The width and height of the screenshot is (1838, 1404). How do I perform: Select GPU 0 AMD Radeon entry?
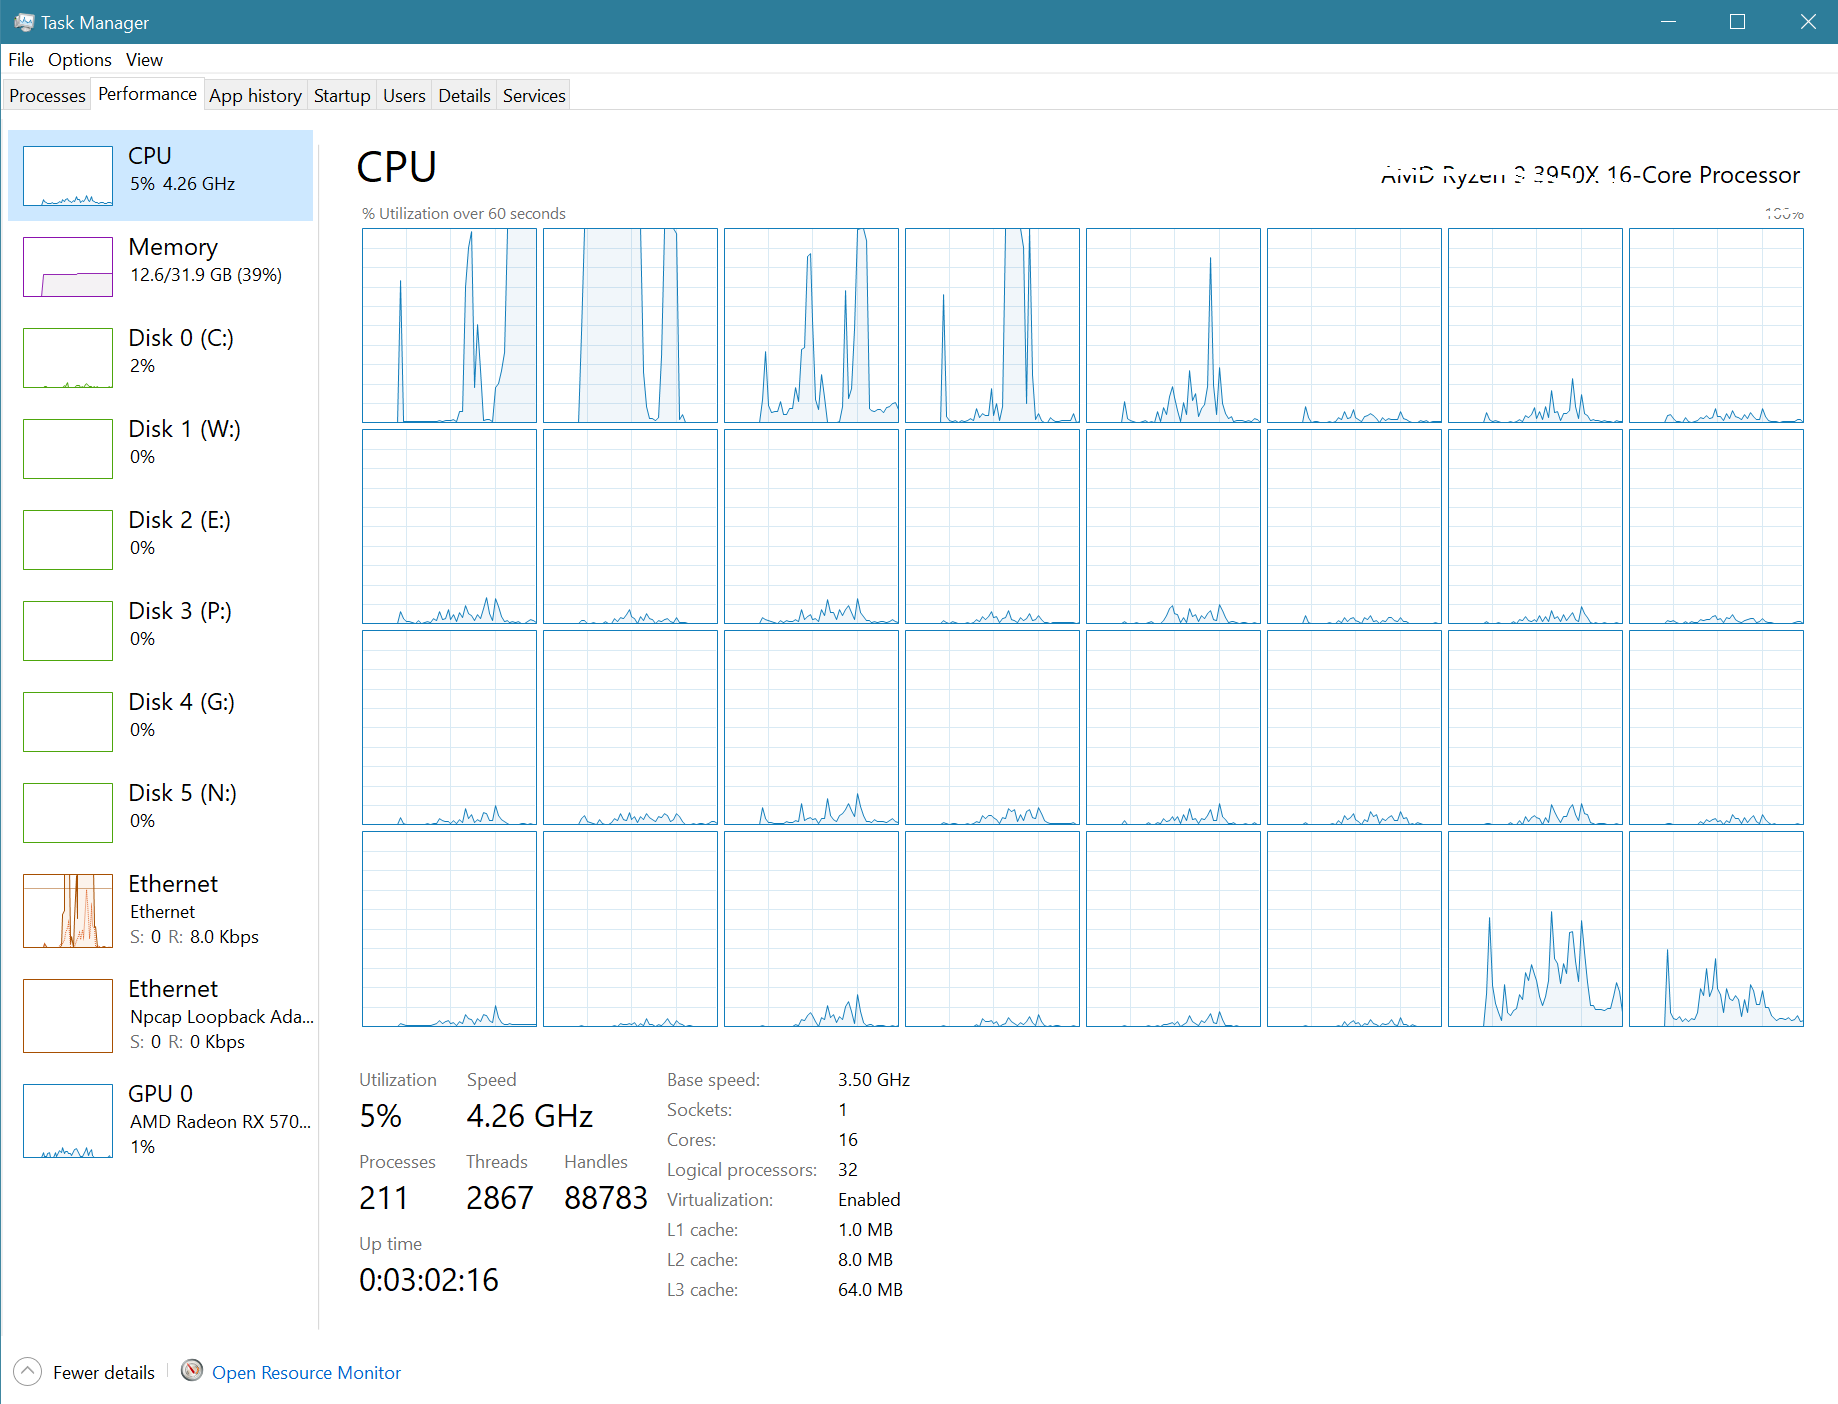coord(160,1120)
